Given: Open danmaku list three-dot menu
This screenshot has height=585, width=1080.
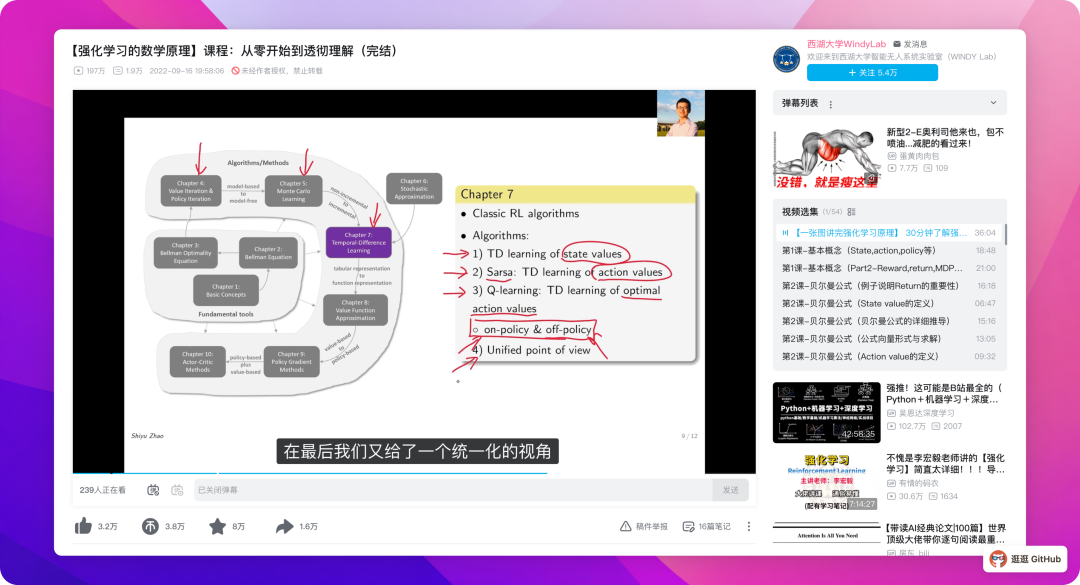Looking at the screenshot, I should [x=831, y=104].
